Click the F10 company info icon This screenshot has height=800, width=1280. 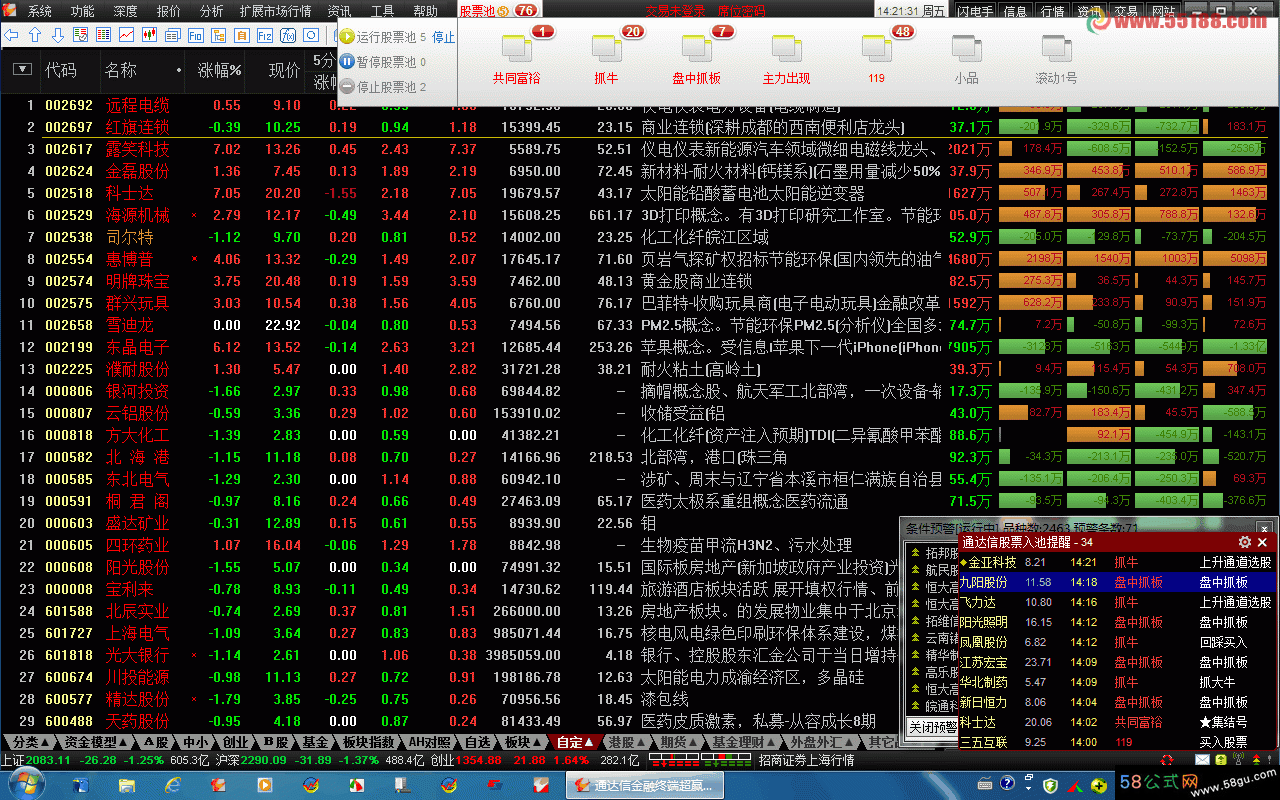196,35
